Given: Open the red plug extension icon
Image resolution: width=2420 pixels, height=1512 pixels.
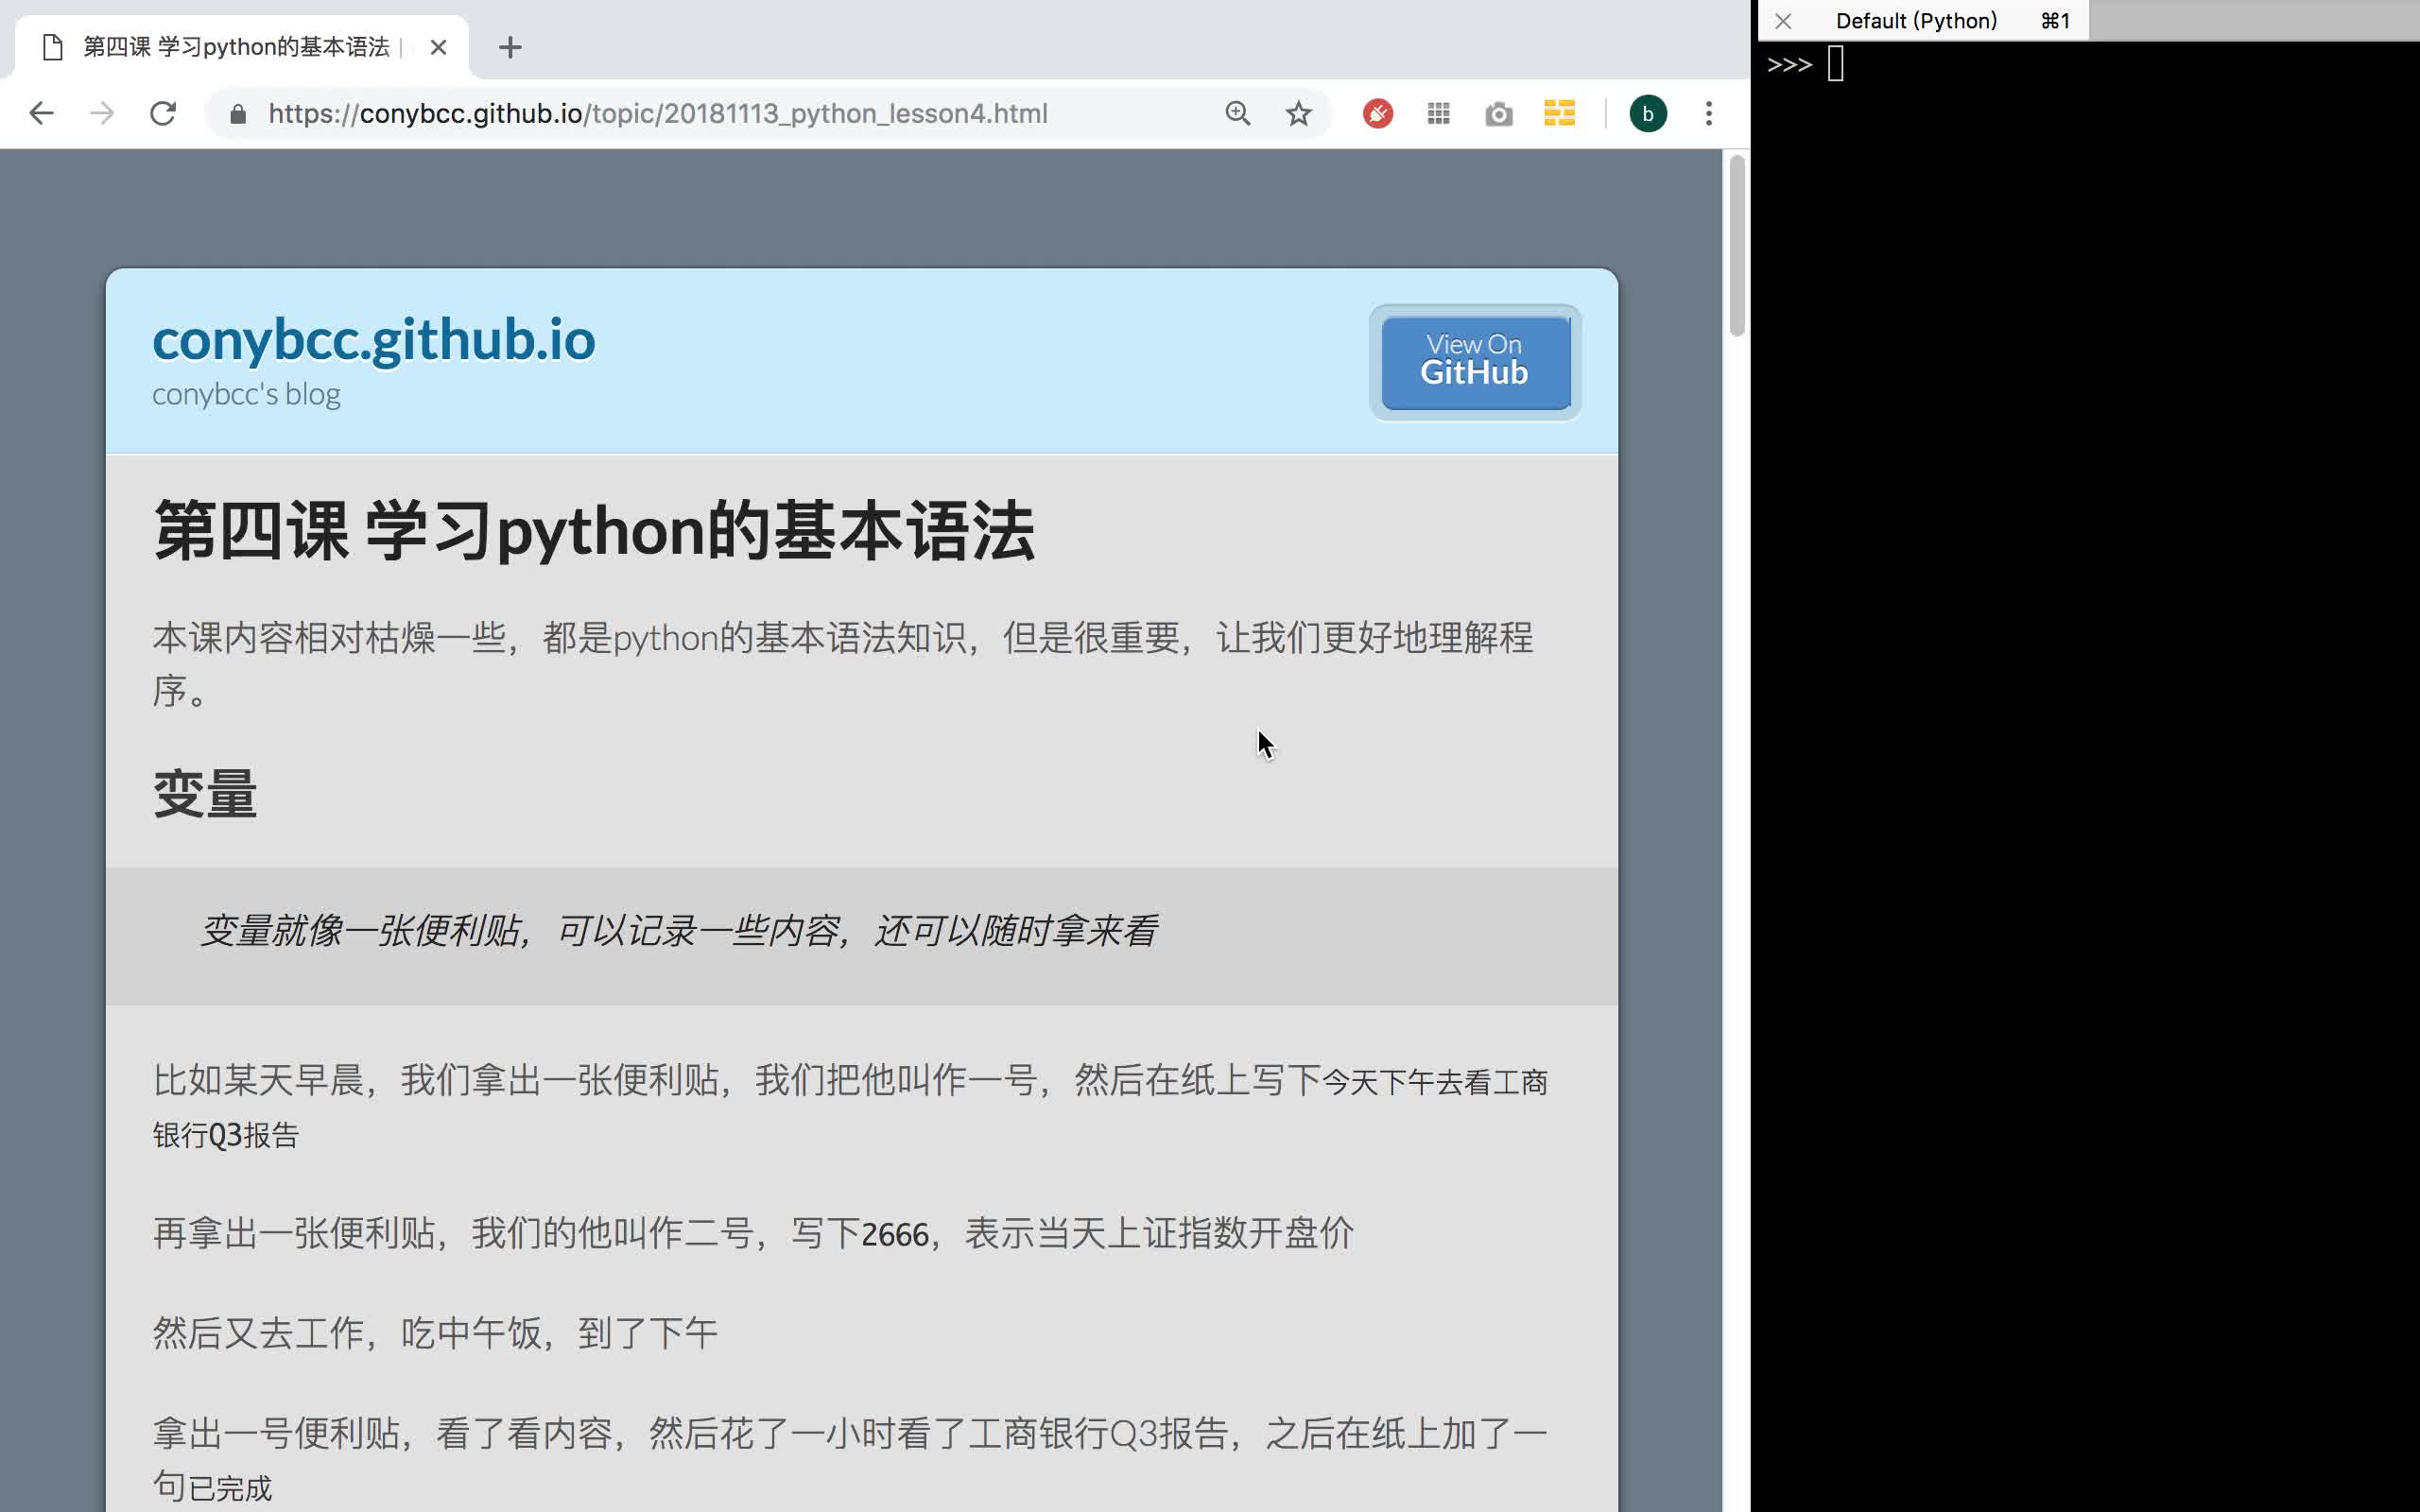Looking at the screenshot, I should tap(1377, 113).
